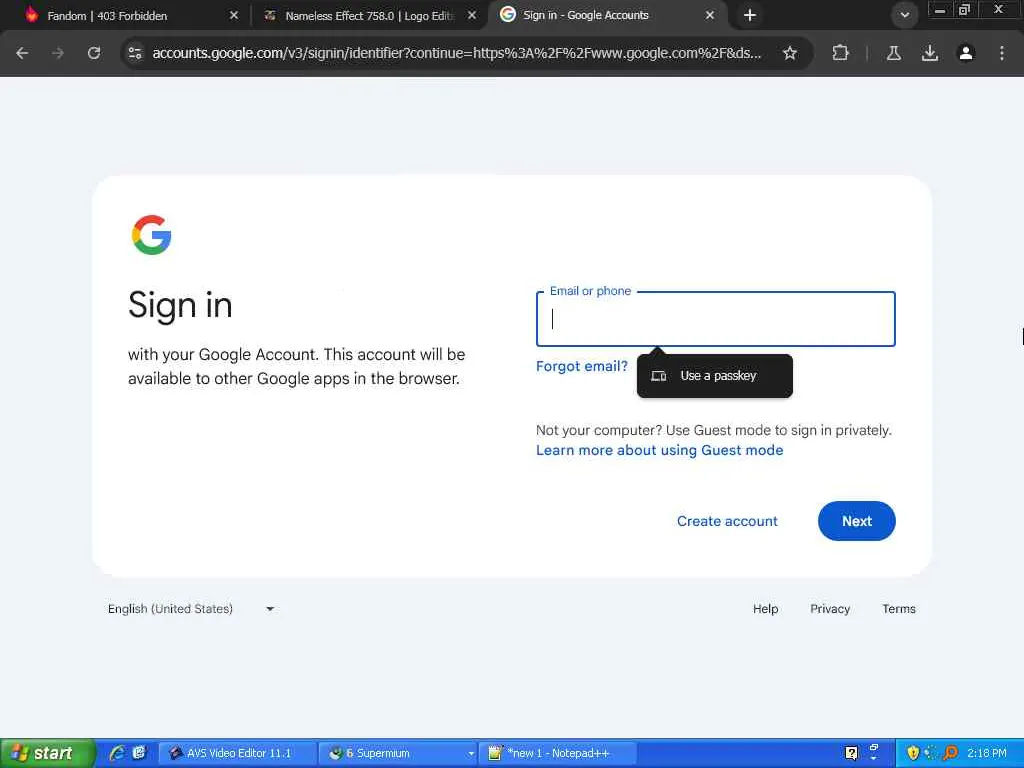Open the browser three-dot menu
1024x768 pixels.
(x=1002, y=53)
